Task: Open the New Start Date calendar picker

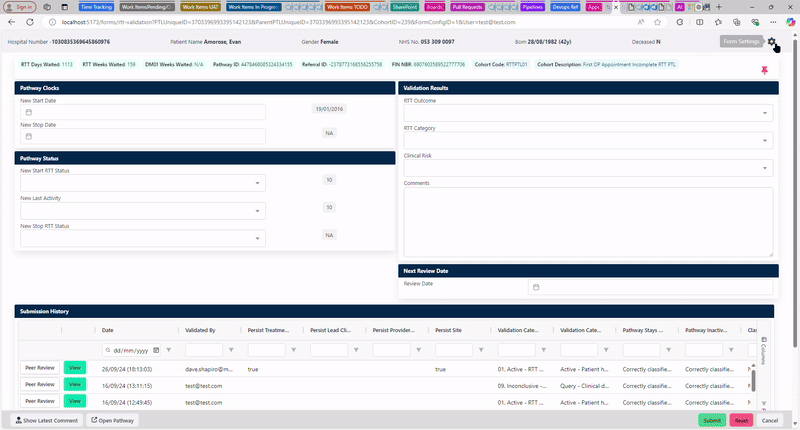Action: (x=29, y=112)
